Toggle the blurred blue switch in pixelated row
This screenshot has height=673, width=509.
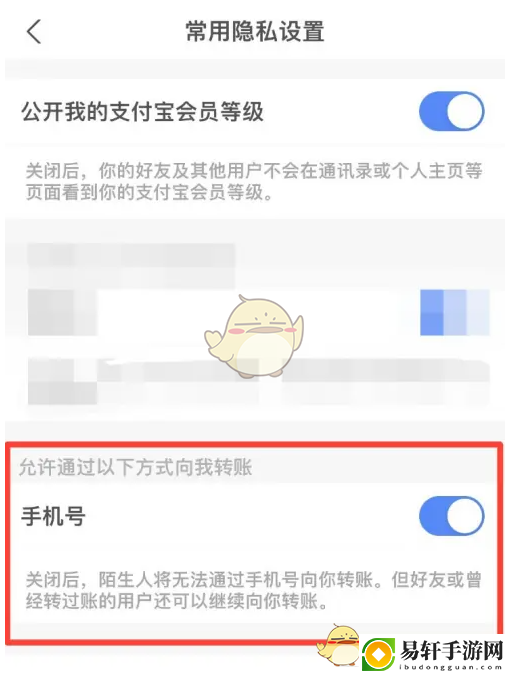(x=454, y=312)
